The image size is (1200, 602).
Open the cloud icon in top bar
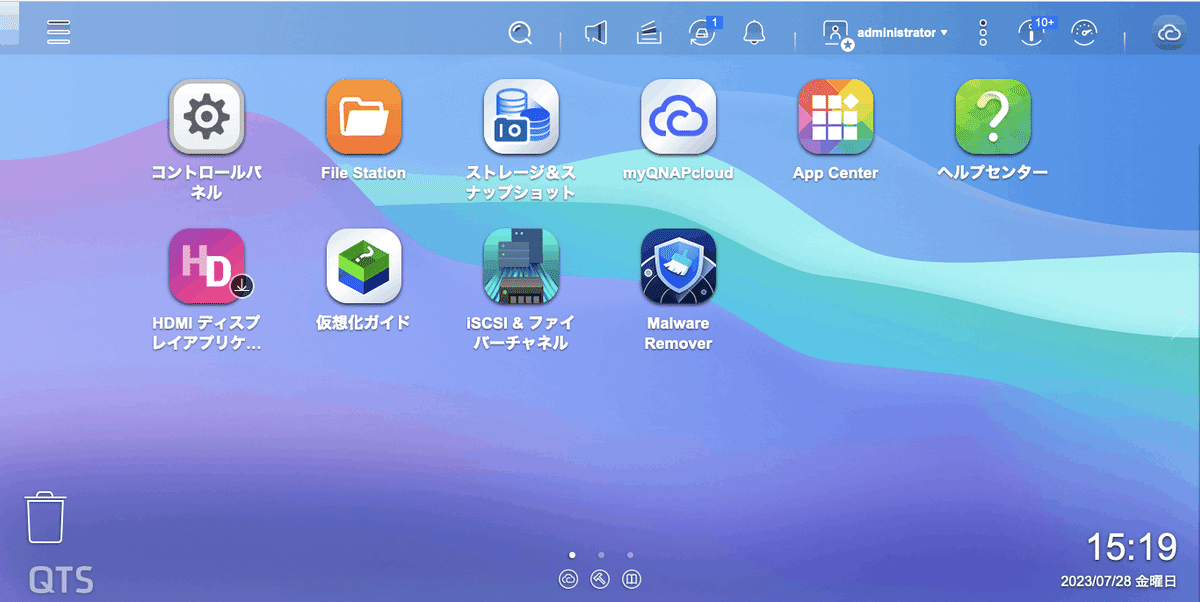pos(1168,33)
